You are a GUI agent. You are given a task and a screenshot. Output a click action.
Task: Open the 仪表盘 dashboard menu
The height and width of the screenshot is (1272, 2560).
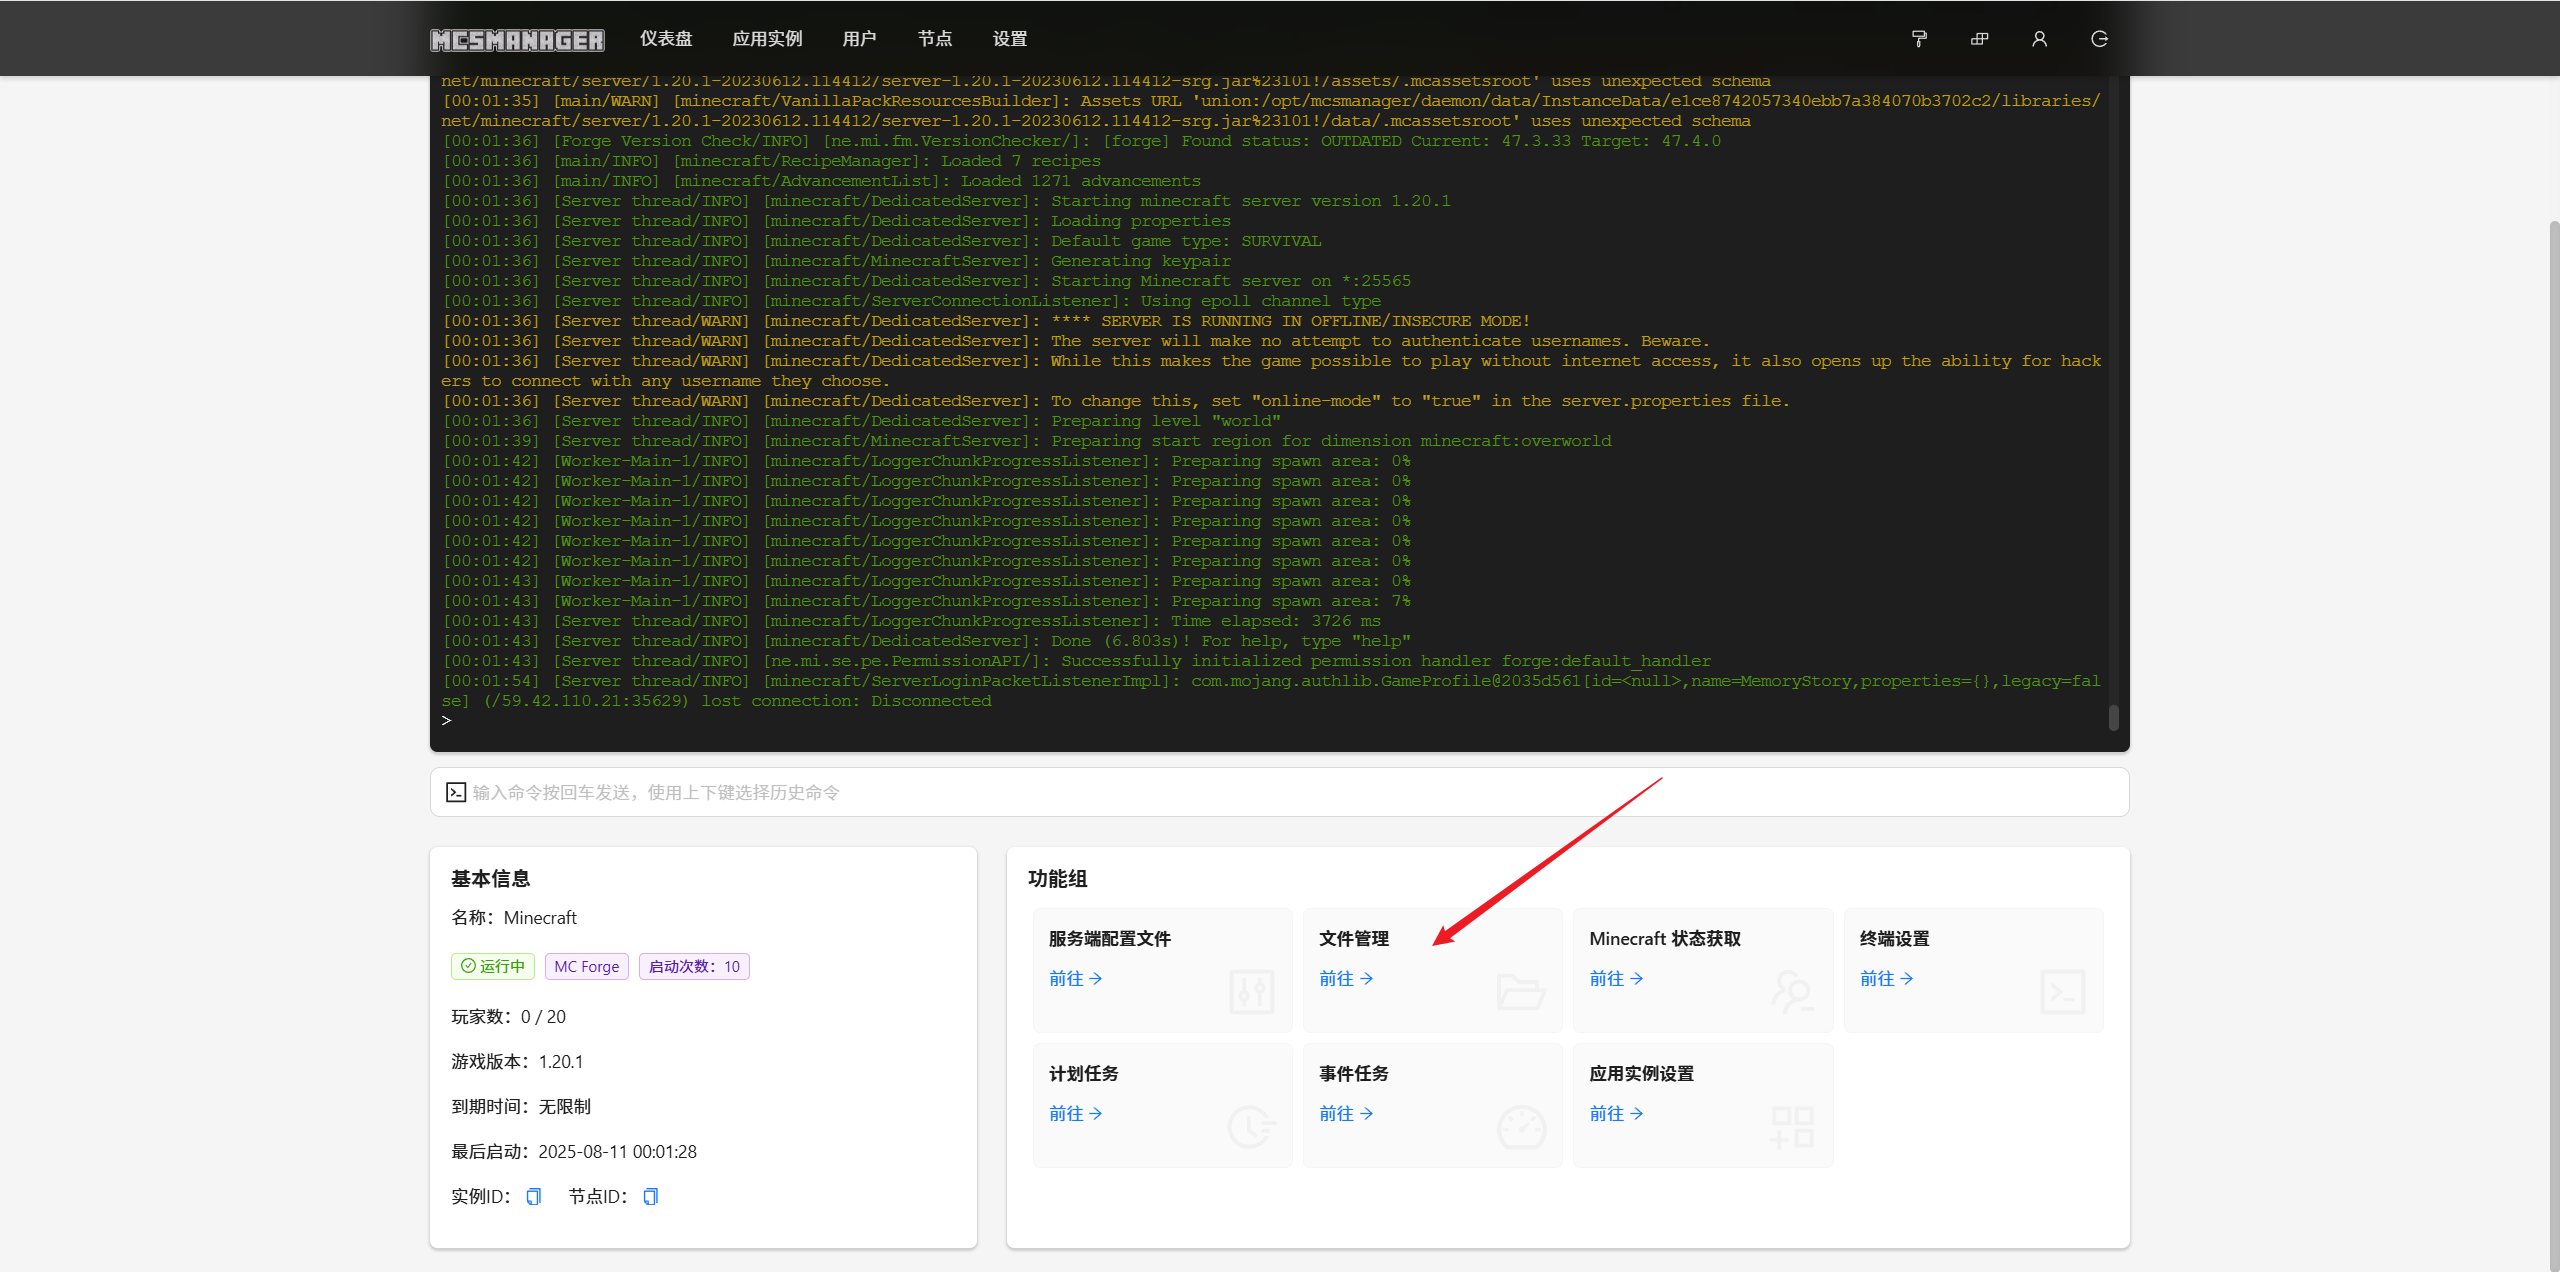coord(666,39)
